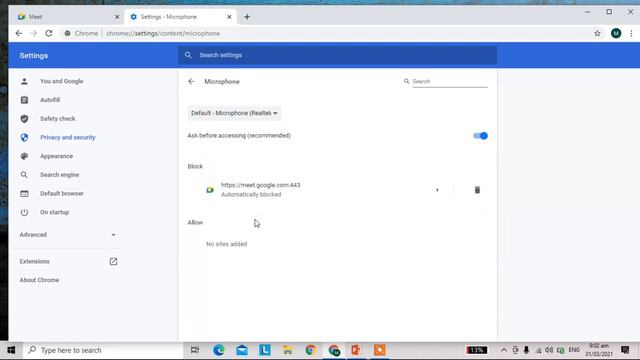Open the volume tray icon
Screen dimensions: 640x360
pos(549,350)
